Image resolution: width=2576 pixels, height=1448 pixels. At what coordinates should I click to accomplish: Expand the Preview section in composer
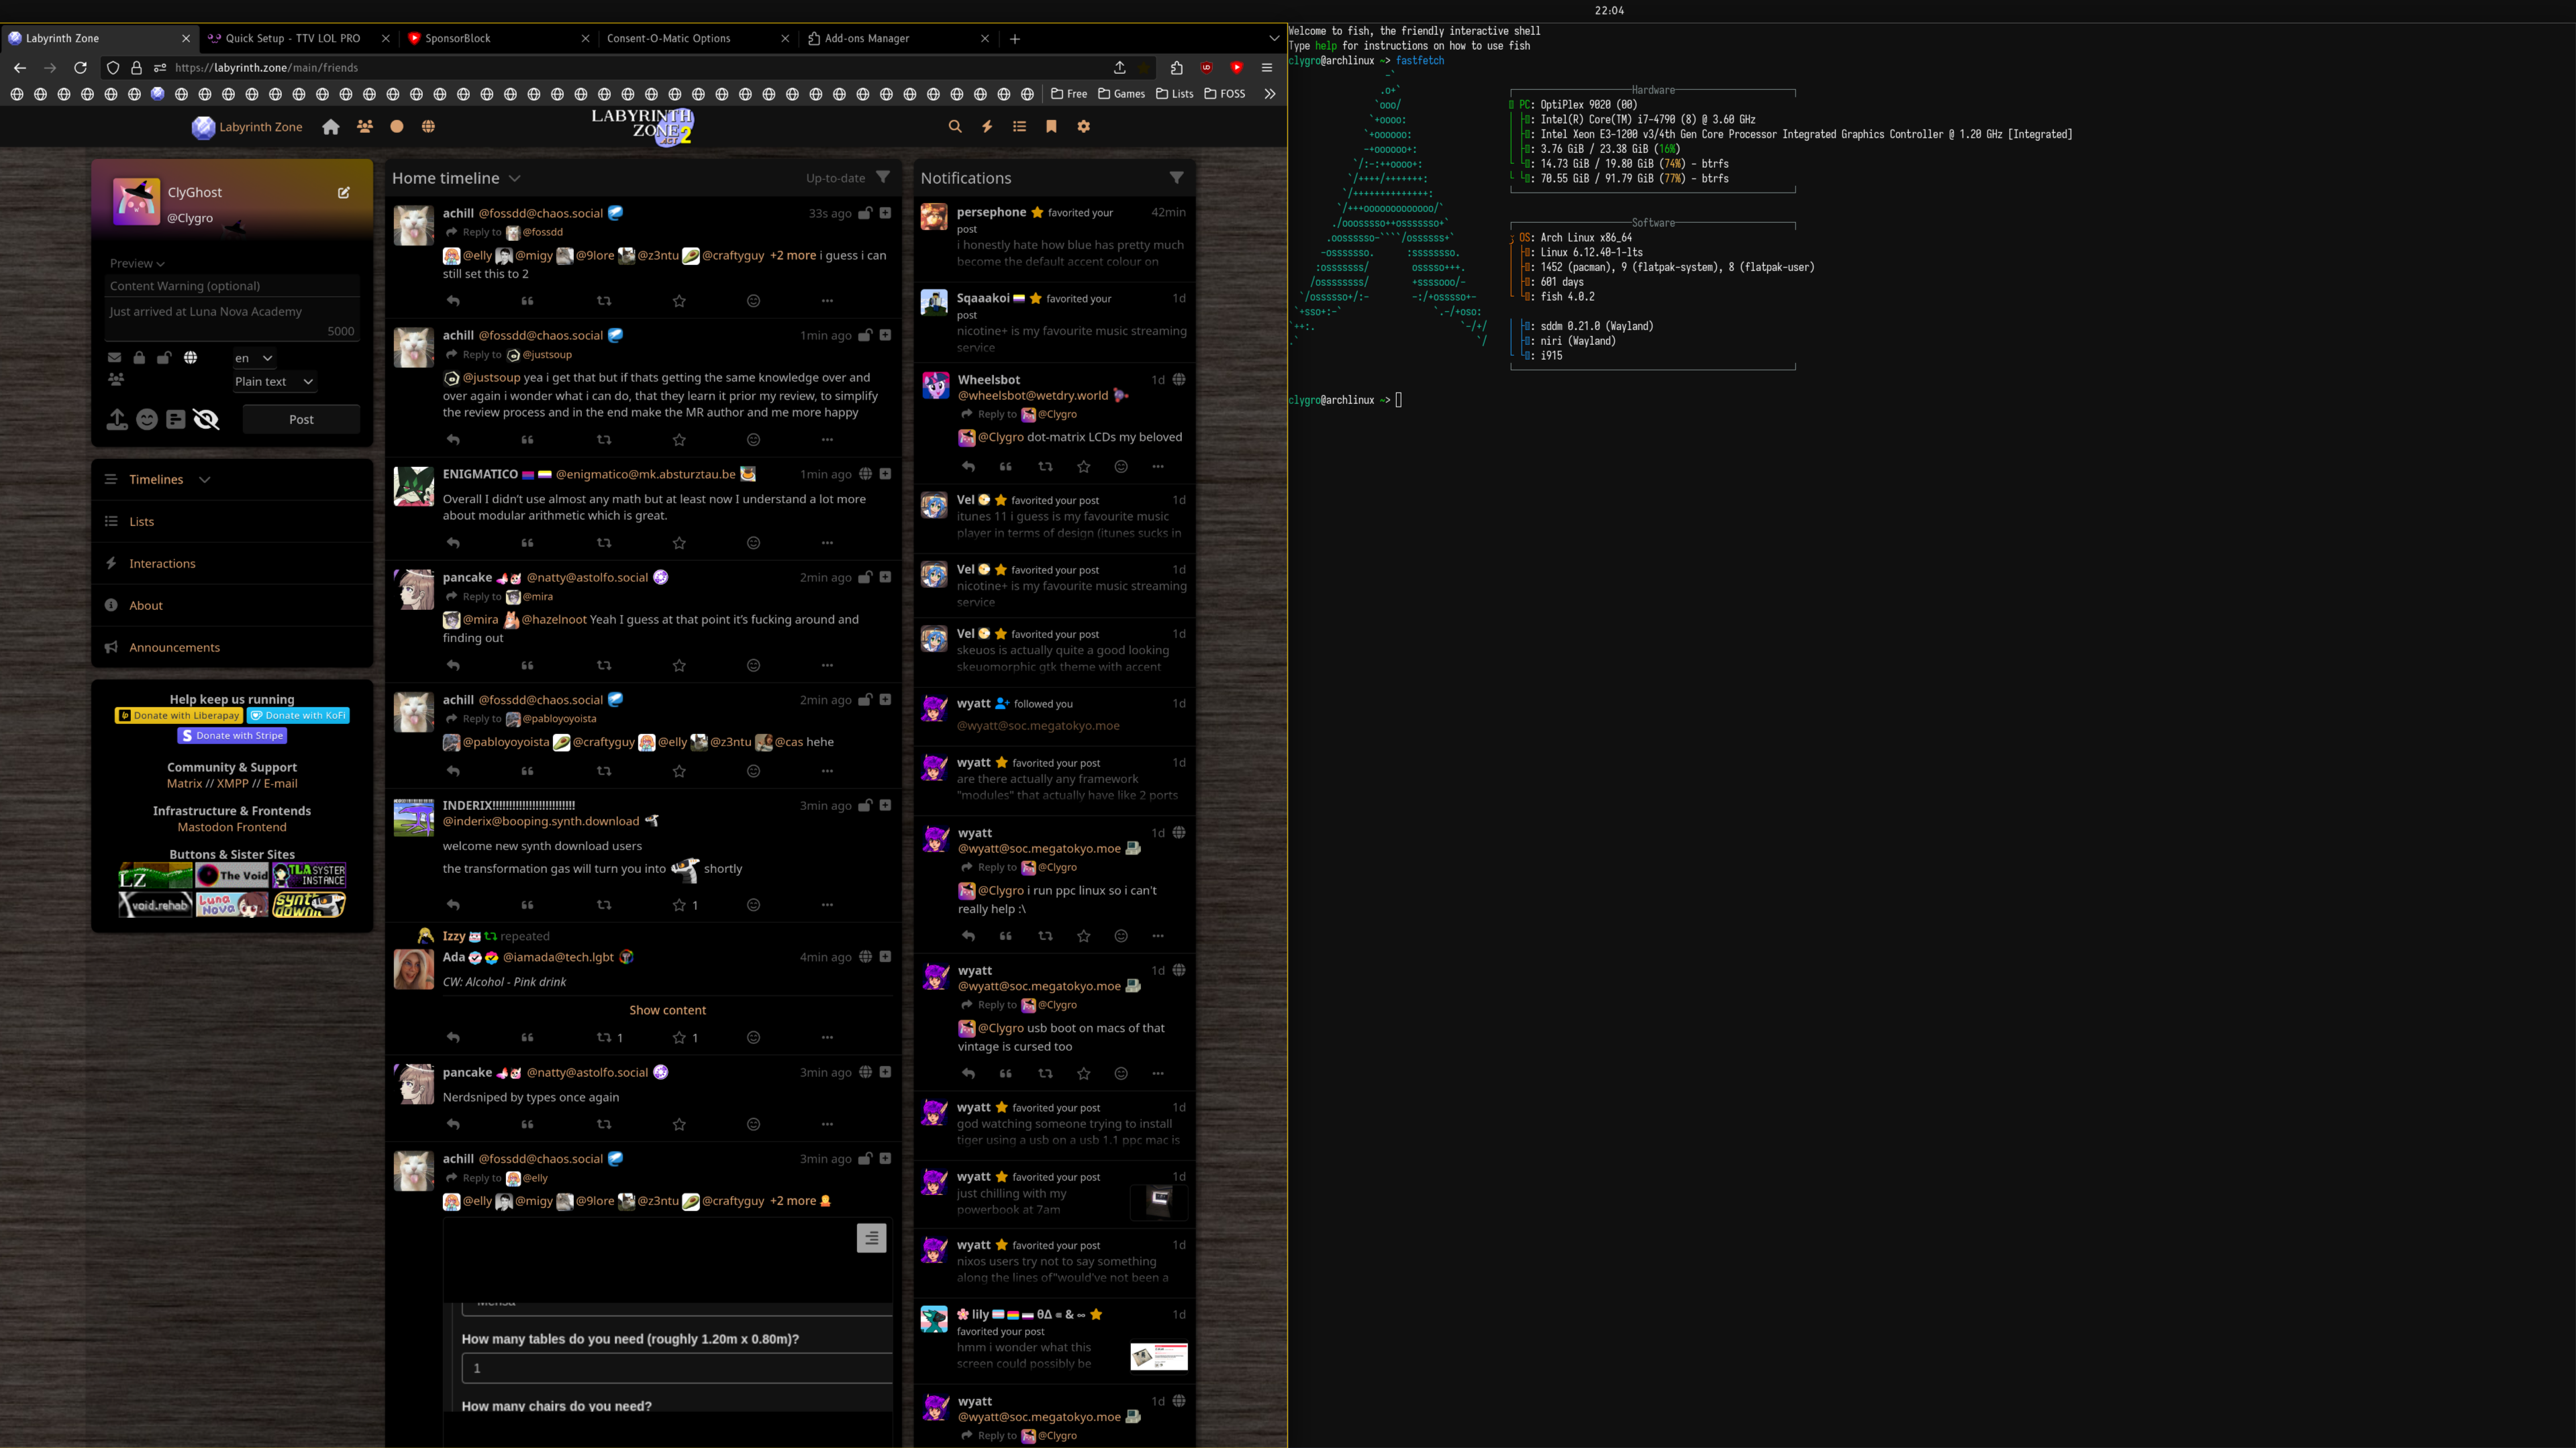point(137,263)
